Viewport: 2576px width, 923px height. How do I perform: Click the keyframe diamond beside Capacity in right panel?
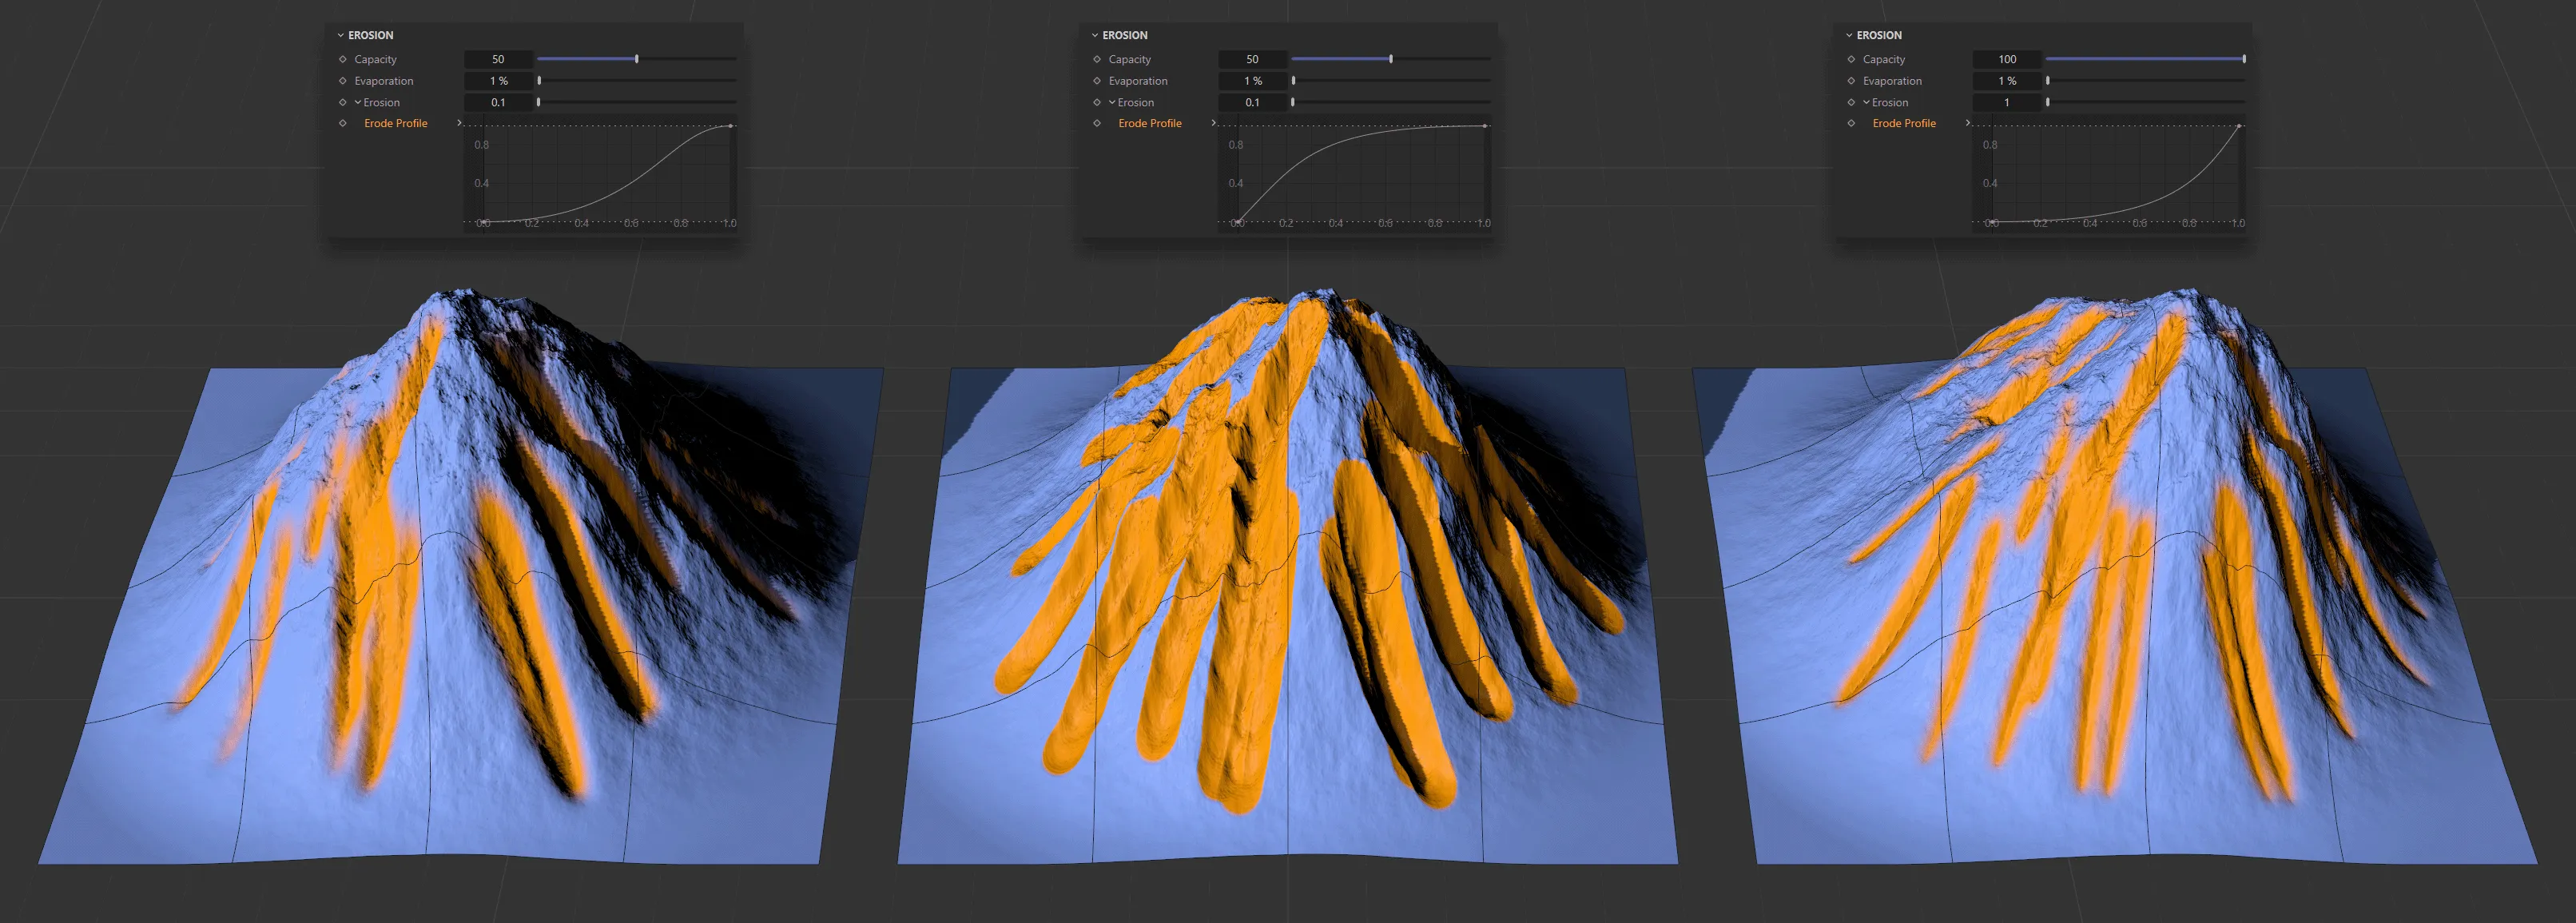point(1851,59)
